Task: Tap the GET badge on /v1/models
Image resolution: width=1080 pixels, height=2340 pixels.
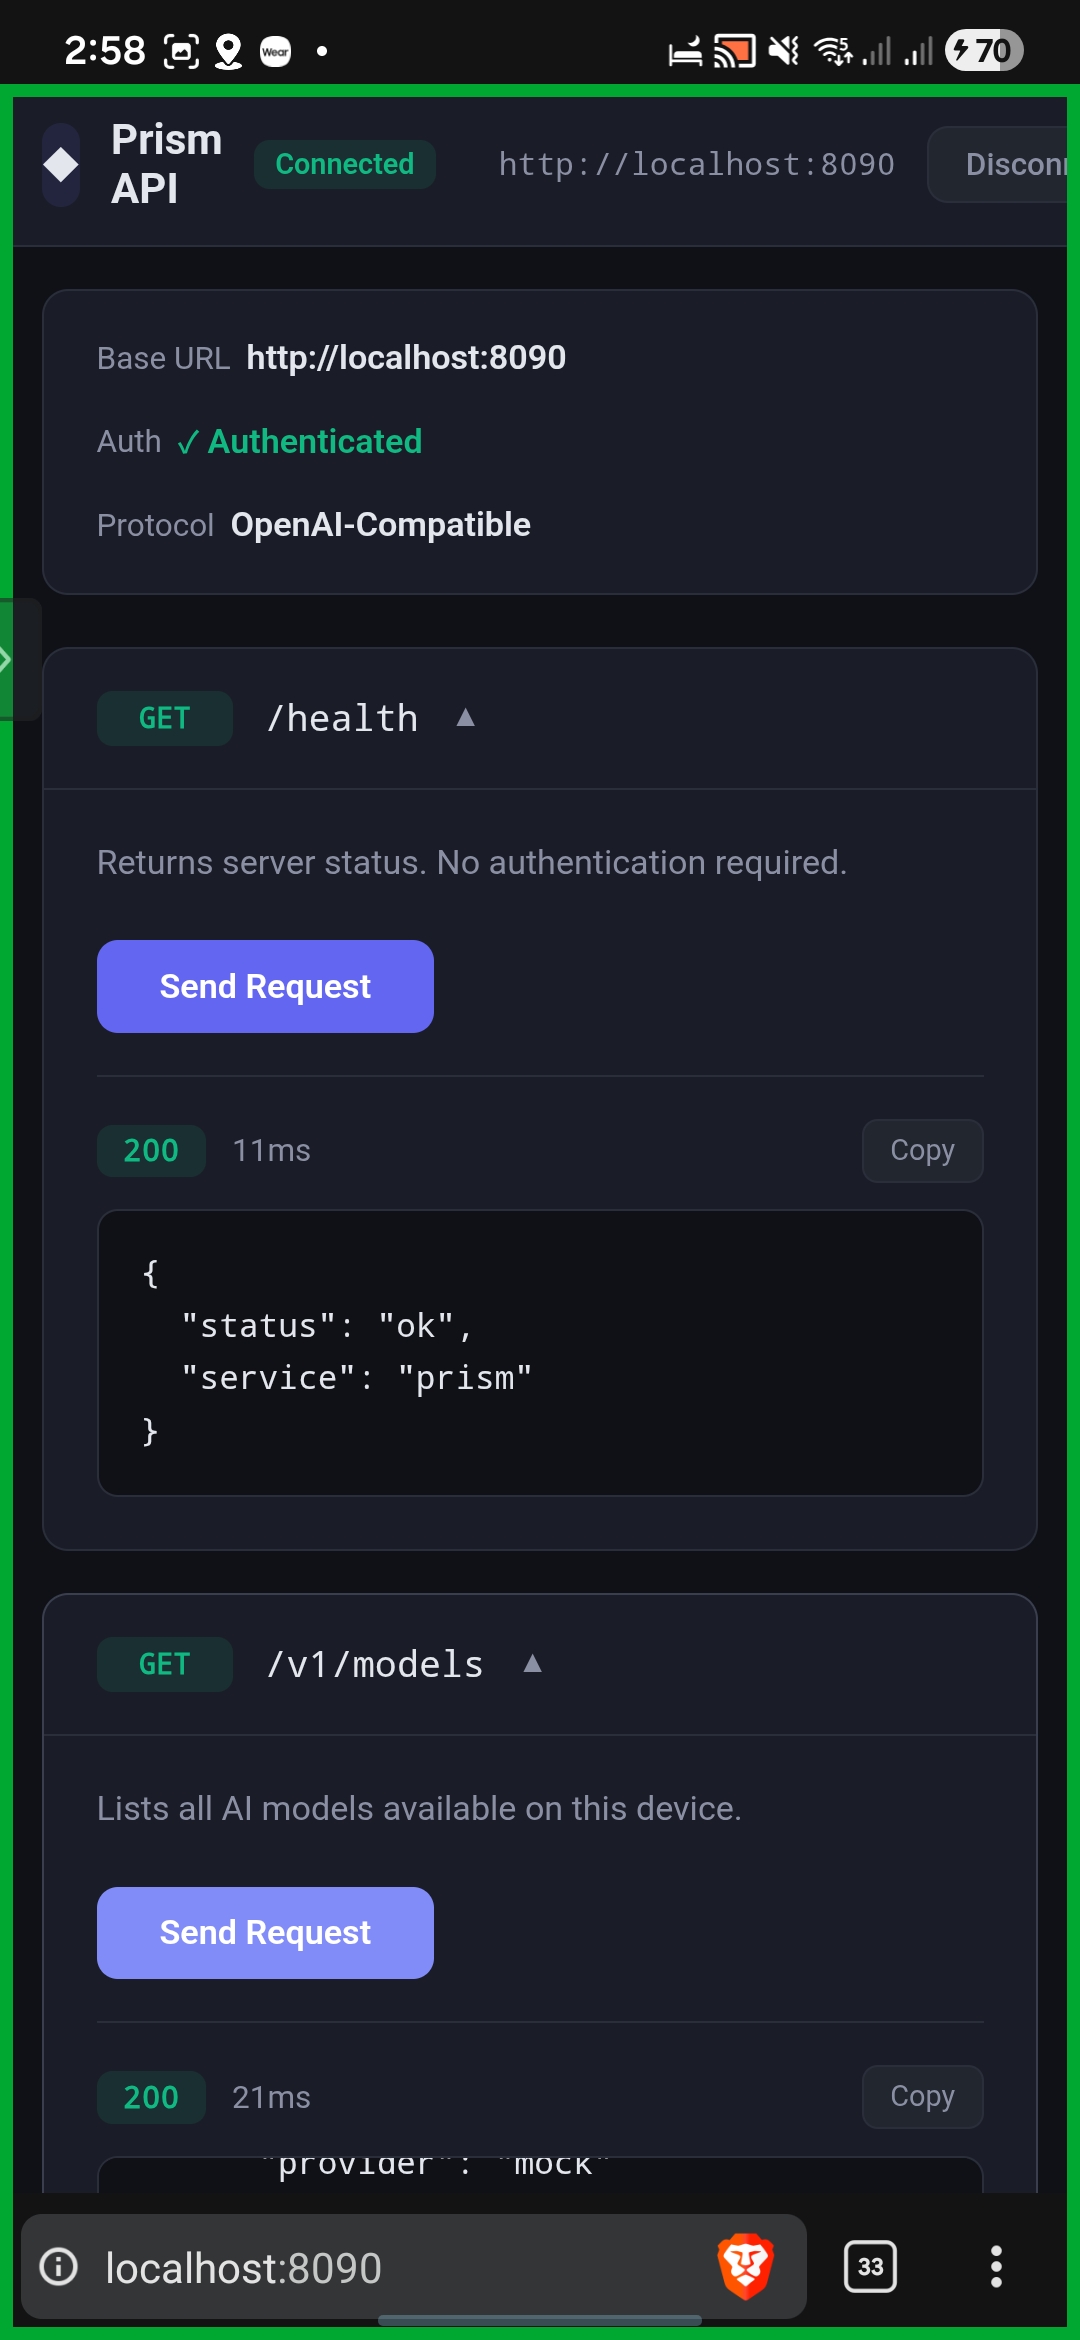Action: [164, 1663]
